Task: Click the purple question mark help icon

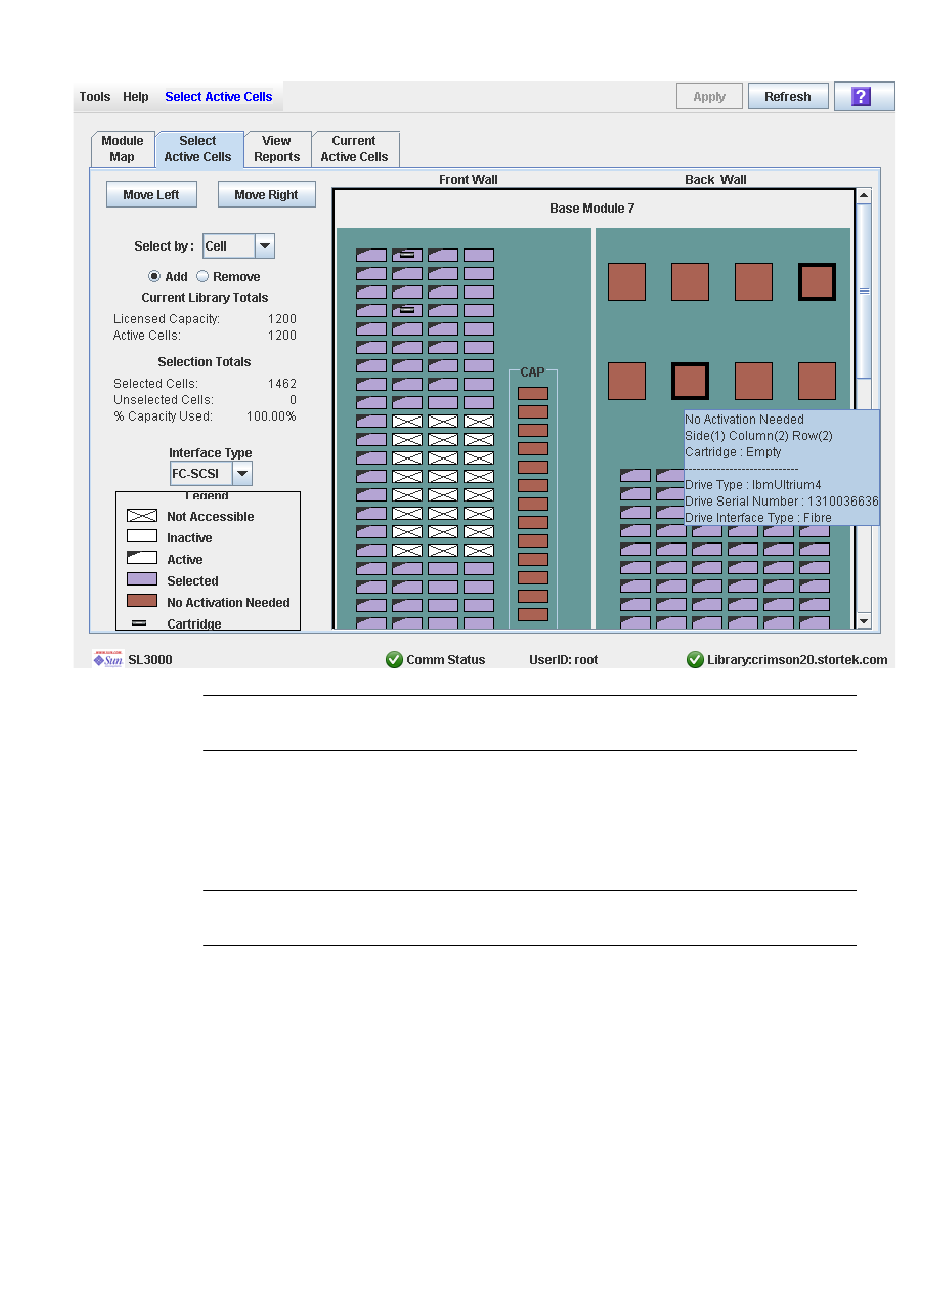Action: tap(863, 97)
